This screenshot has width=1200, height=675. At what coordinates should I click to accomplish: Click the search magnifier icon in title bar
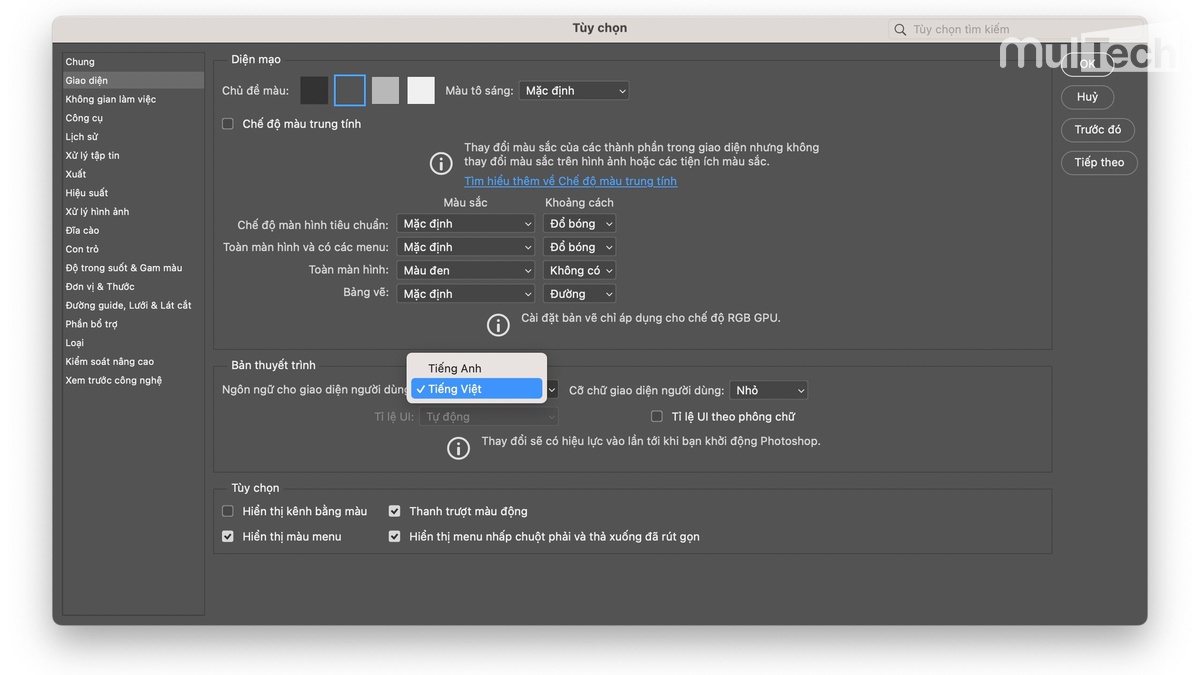tap(899, 29)
